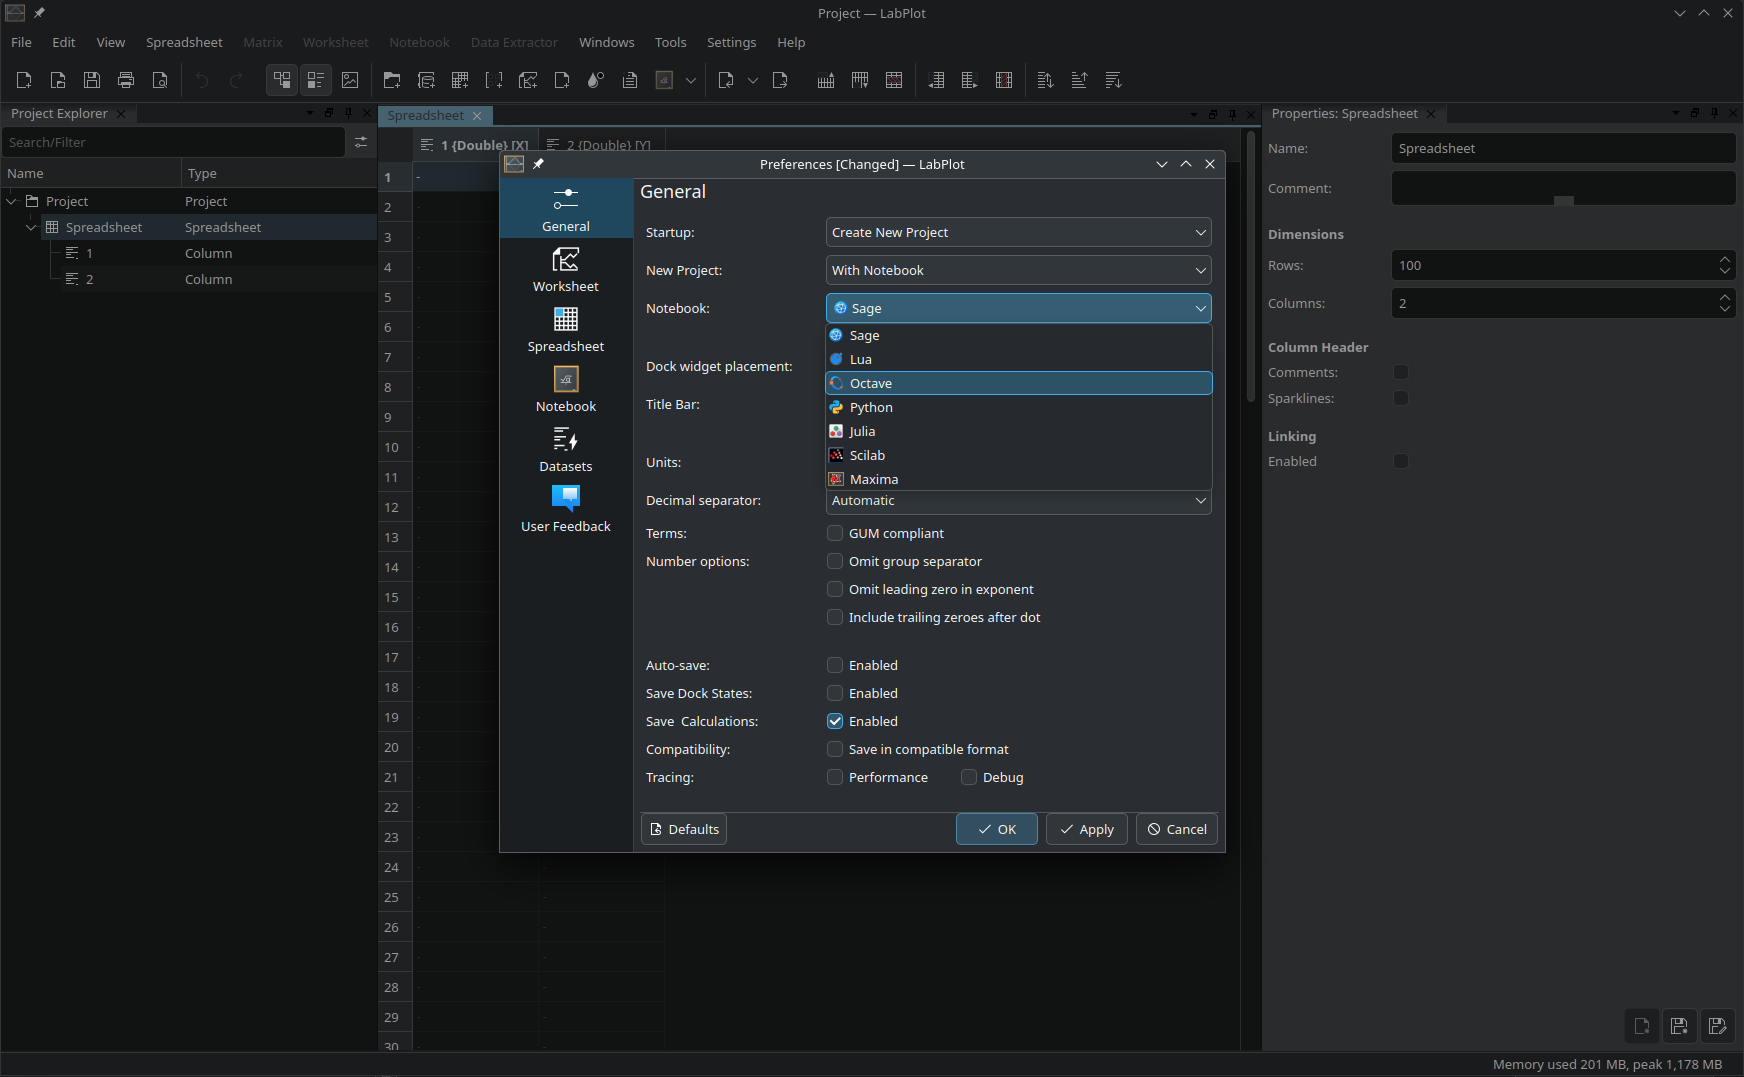Select Python from the Notebook dropdown list

coord(870,407)
